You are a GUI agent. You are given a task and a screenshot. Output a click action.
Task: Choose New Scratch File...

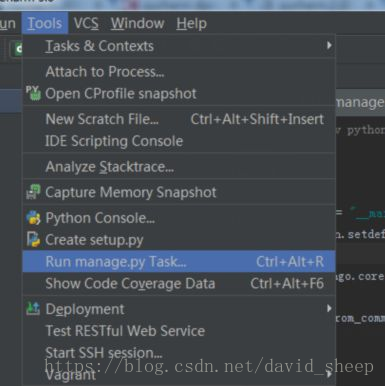(179, 119)
